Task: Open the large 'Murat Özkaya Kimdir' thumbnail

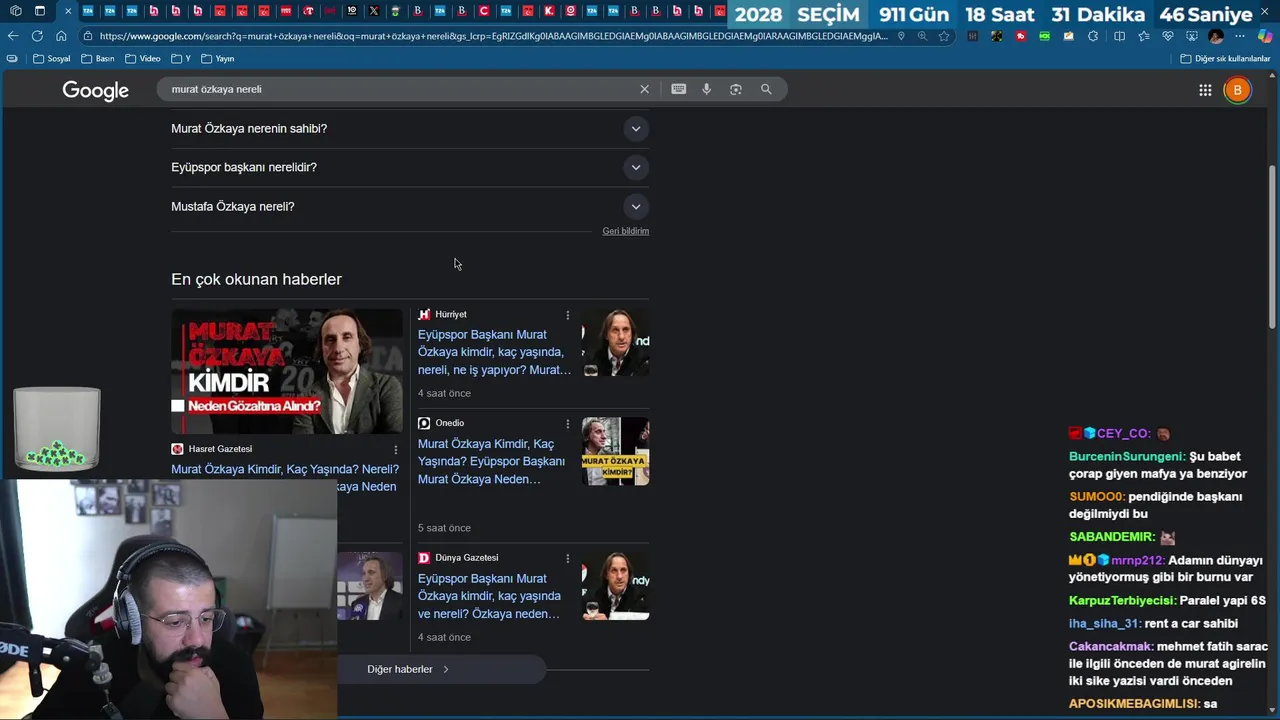Action: pos(287,371)
